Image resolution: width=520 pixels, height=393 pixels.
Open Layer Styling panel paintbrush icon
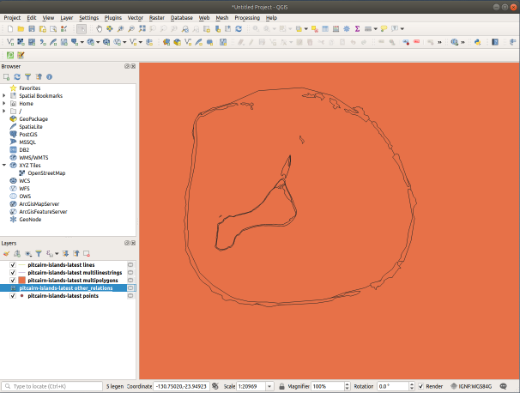coord(6,254)
